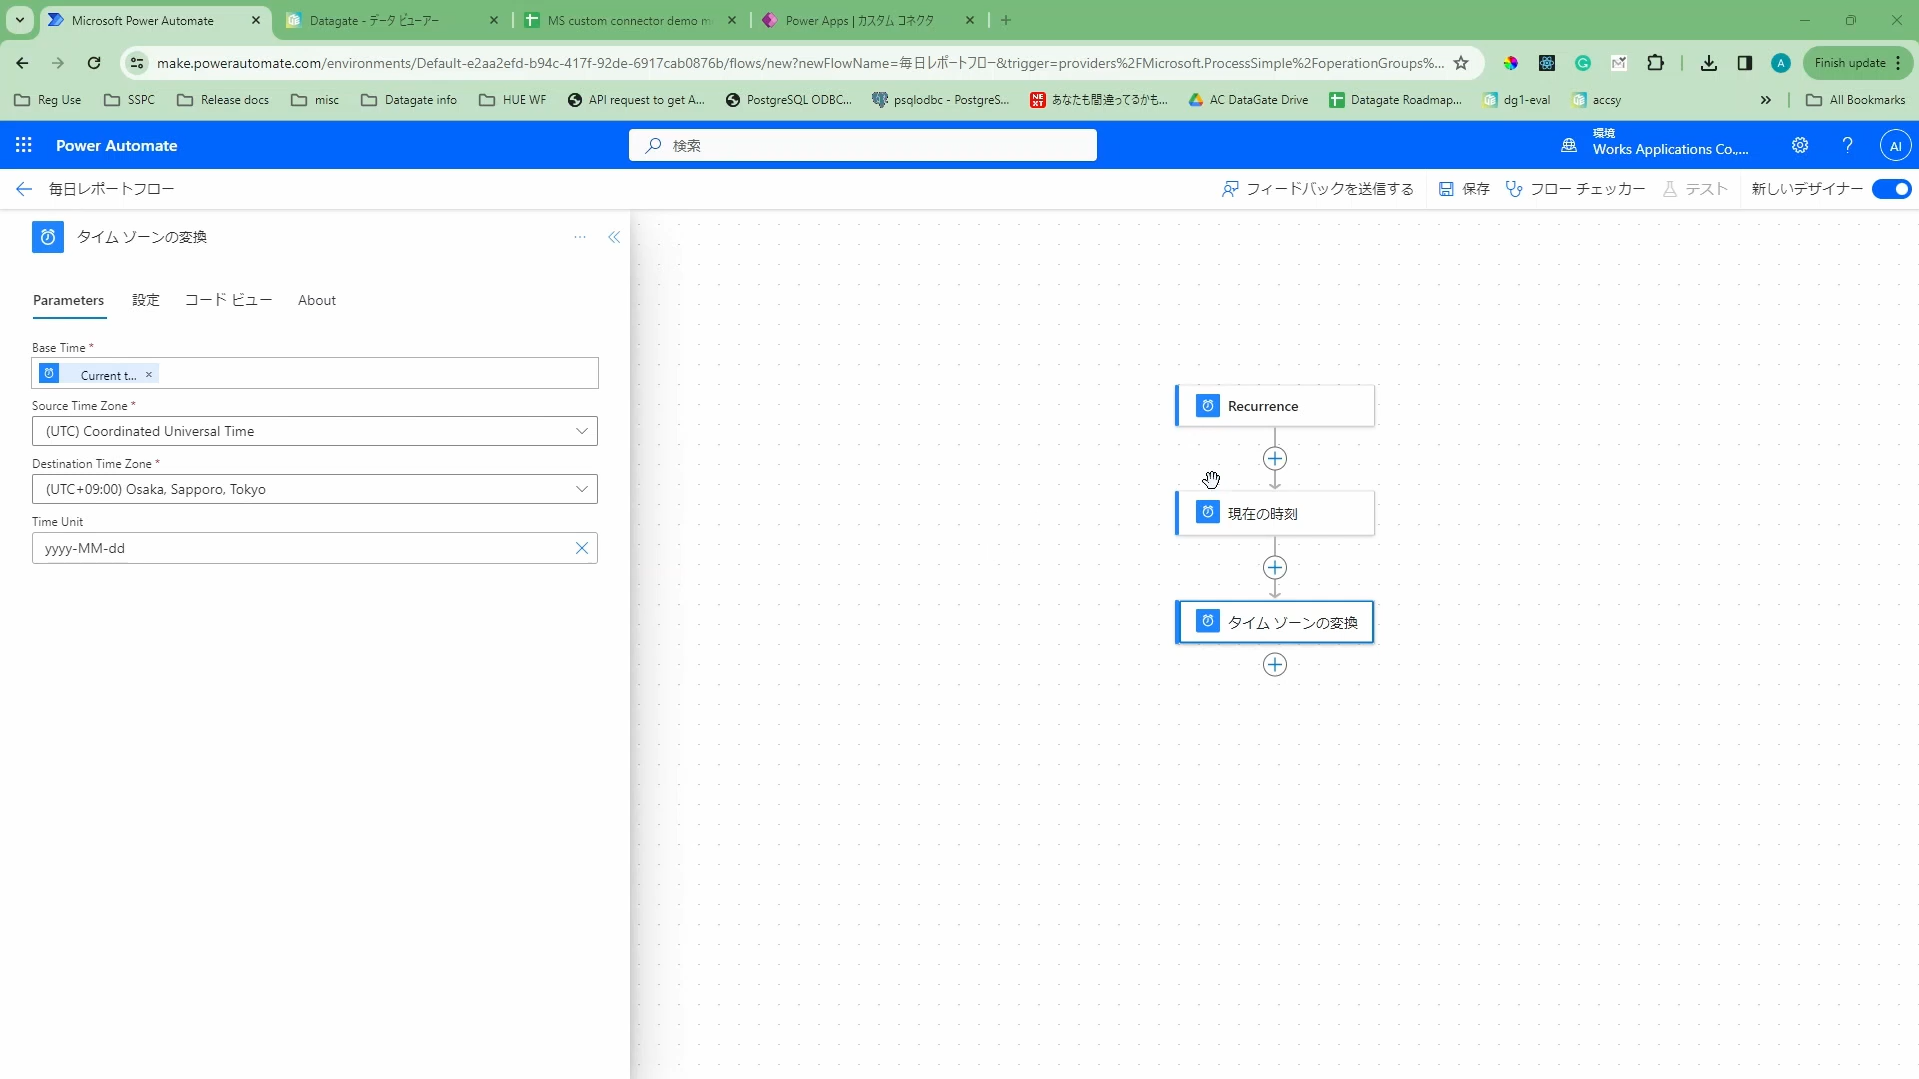Open the Chrome profile avatar
The height and width of the screenshot is (1079, 1919).
click(x=1781, y=63)
